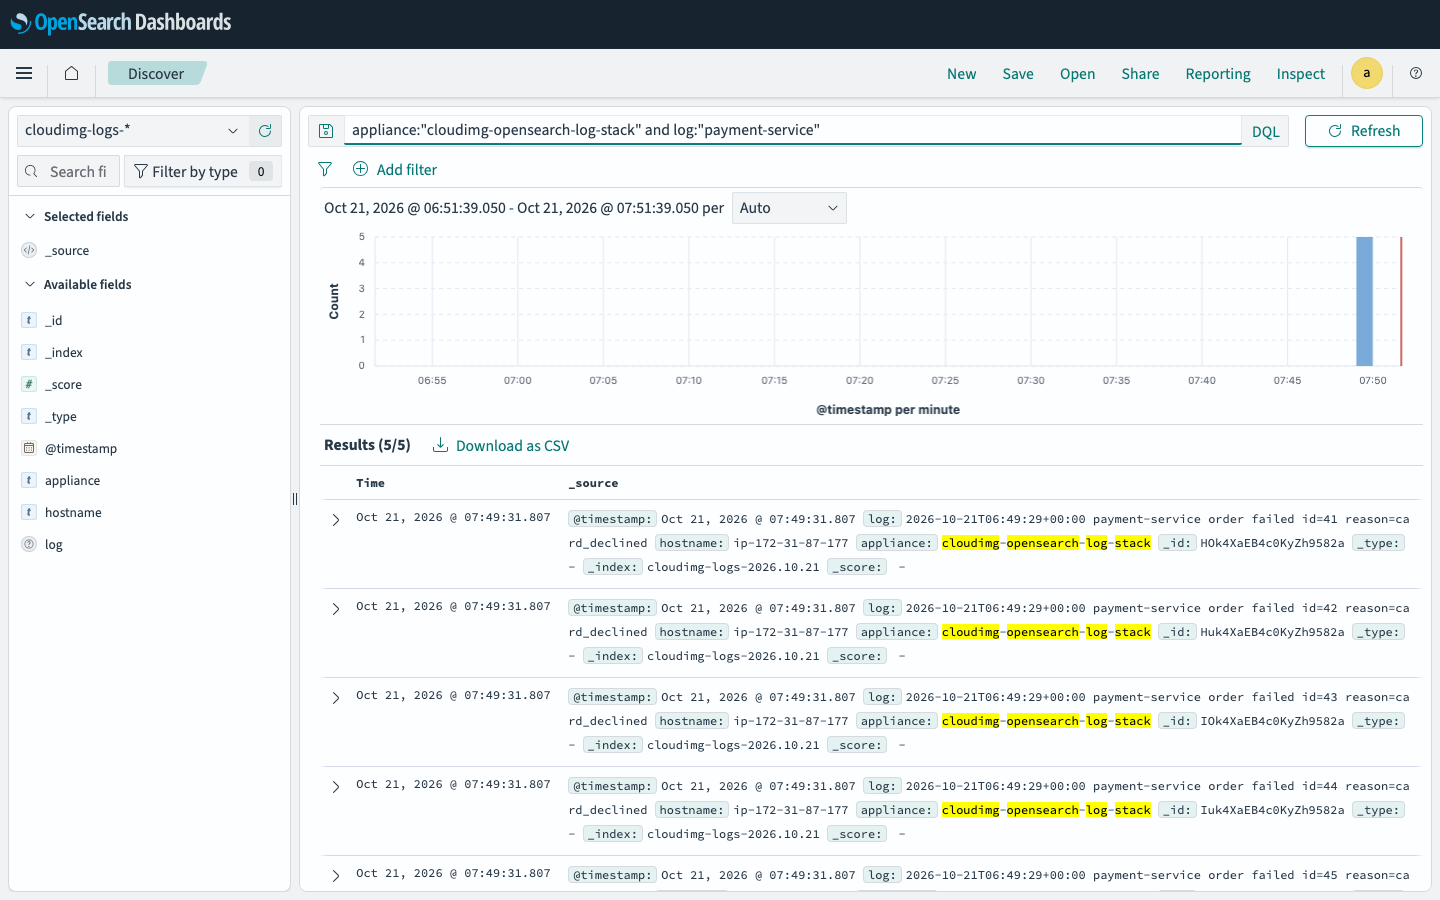This screenshot has height=900, width=1440.
Task: Click the Refresh button
Action: [1363, 131]
